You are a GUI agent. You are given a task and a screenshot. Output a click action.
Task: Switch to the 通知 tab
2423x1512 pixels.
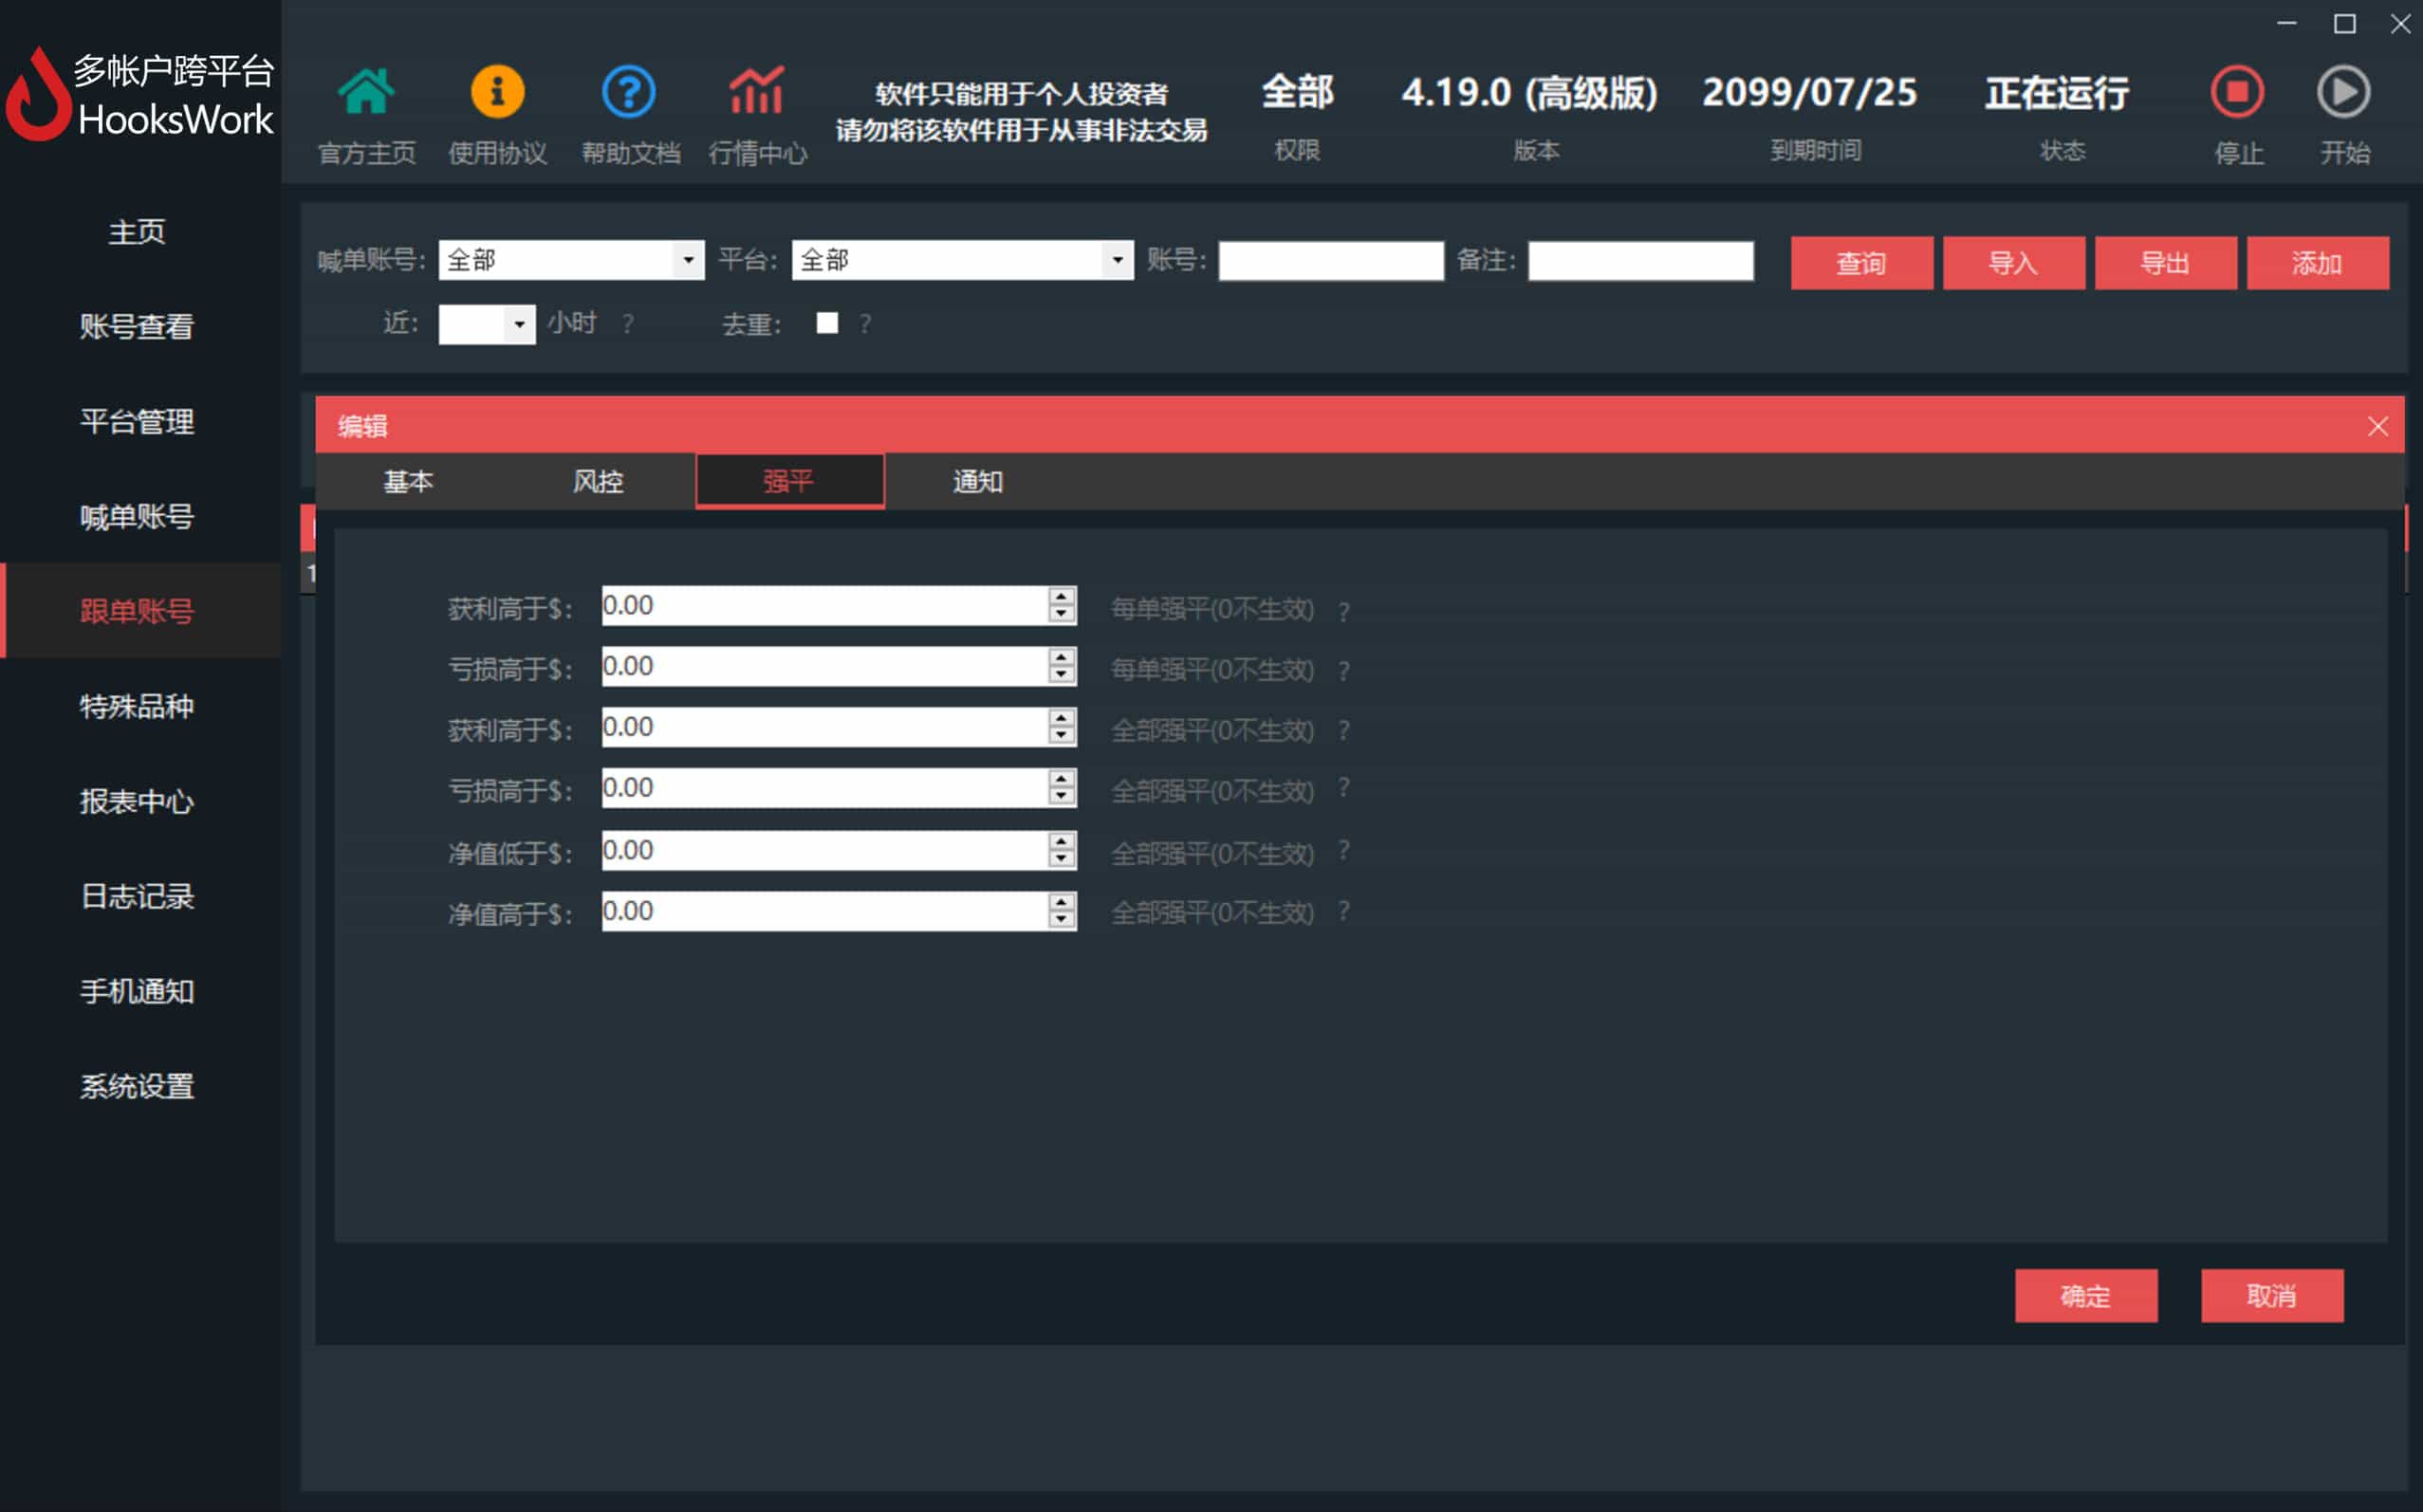[x=977, y=482]
